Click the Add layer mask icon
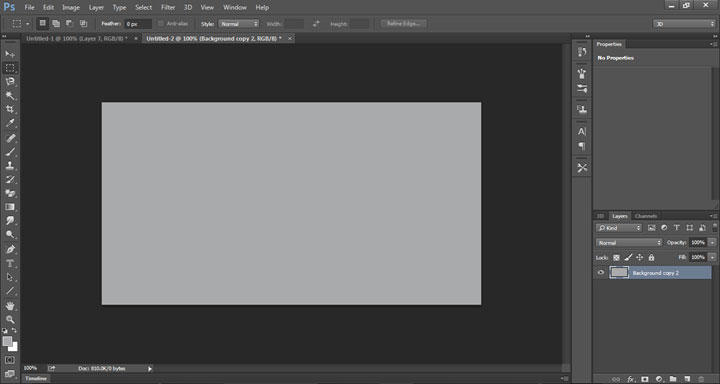The height and width of the screenshot is (384, 720). pos(645,379)
